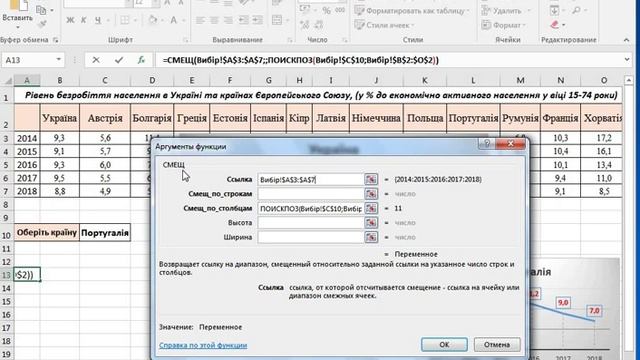This screenshot has height=360, width=640.
Task: Click the font color A icon
Action: (x=173, y=20)
